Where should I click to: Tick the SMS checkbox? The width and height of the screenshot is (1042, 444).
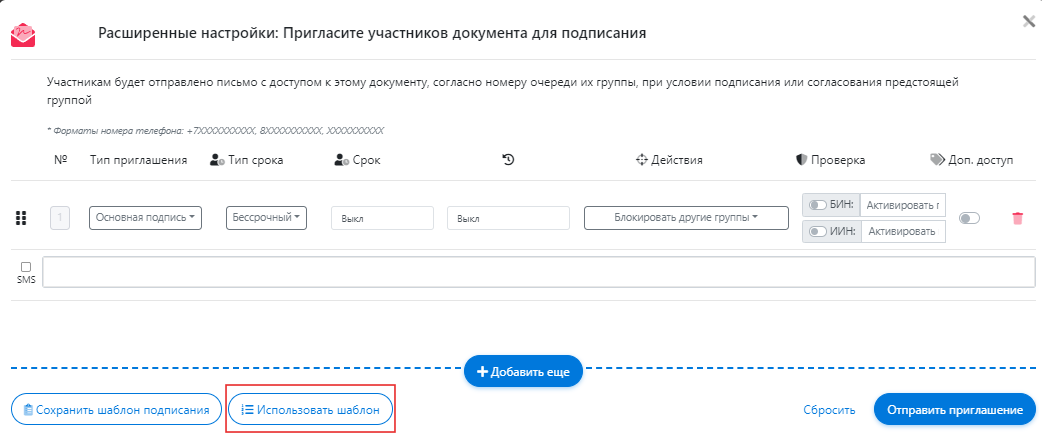26,267
